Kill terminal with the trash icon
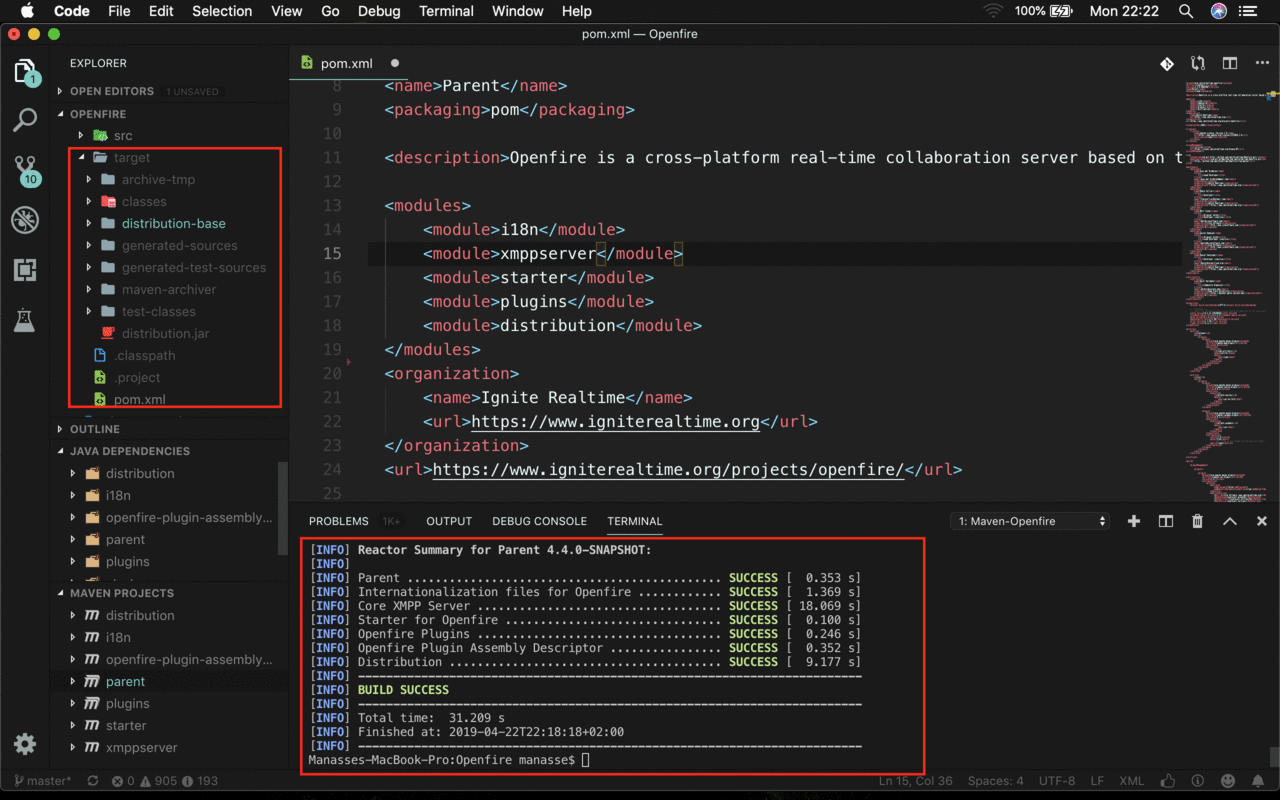The width and height of the screenshot is (1280, 800). 1197,521
